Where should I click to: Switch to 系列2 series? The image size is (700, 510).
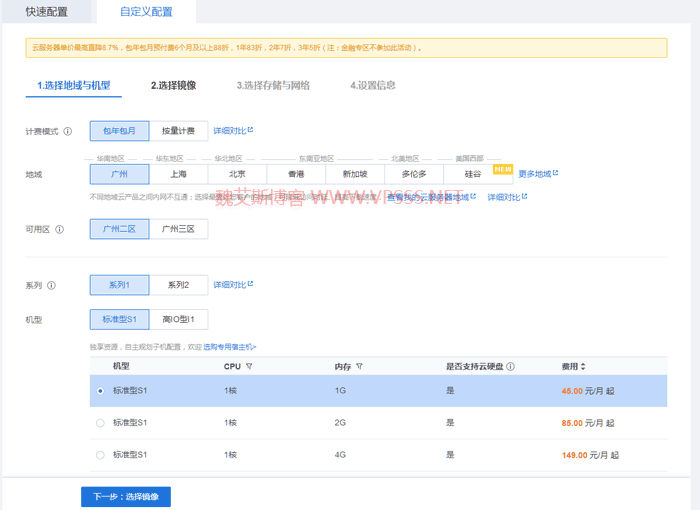(x=178, y=285)
